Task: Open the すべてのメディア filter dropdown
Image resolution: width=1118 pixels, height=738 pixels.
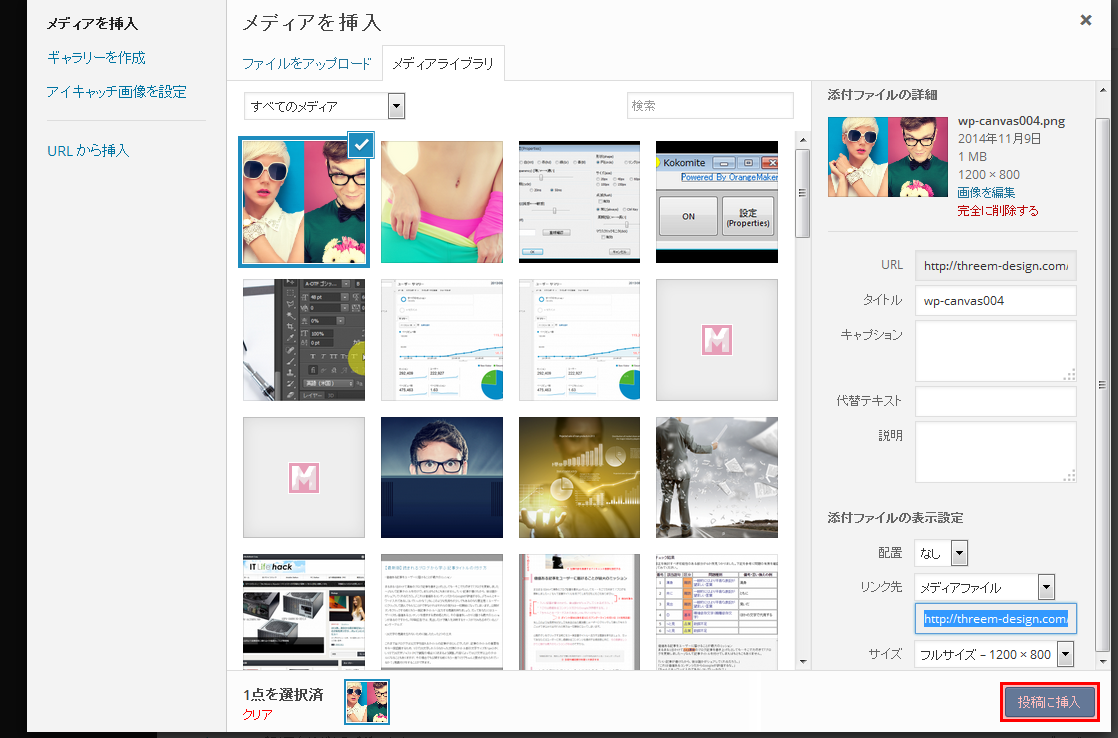Action: [x=324, y=106]
